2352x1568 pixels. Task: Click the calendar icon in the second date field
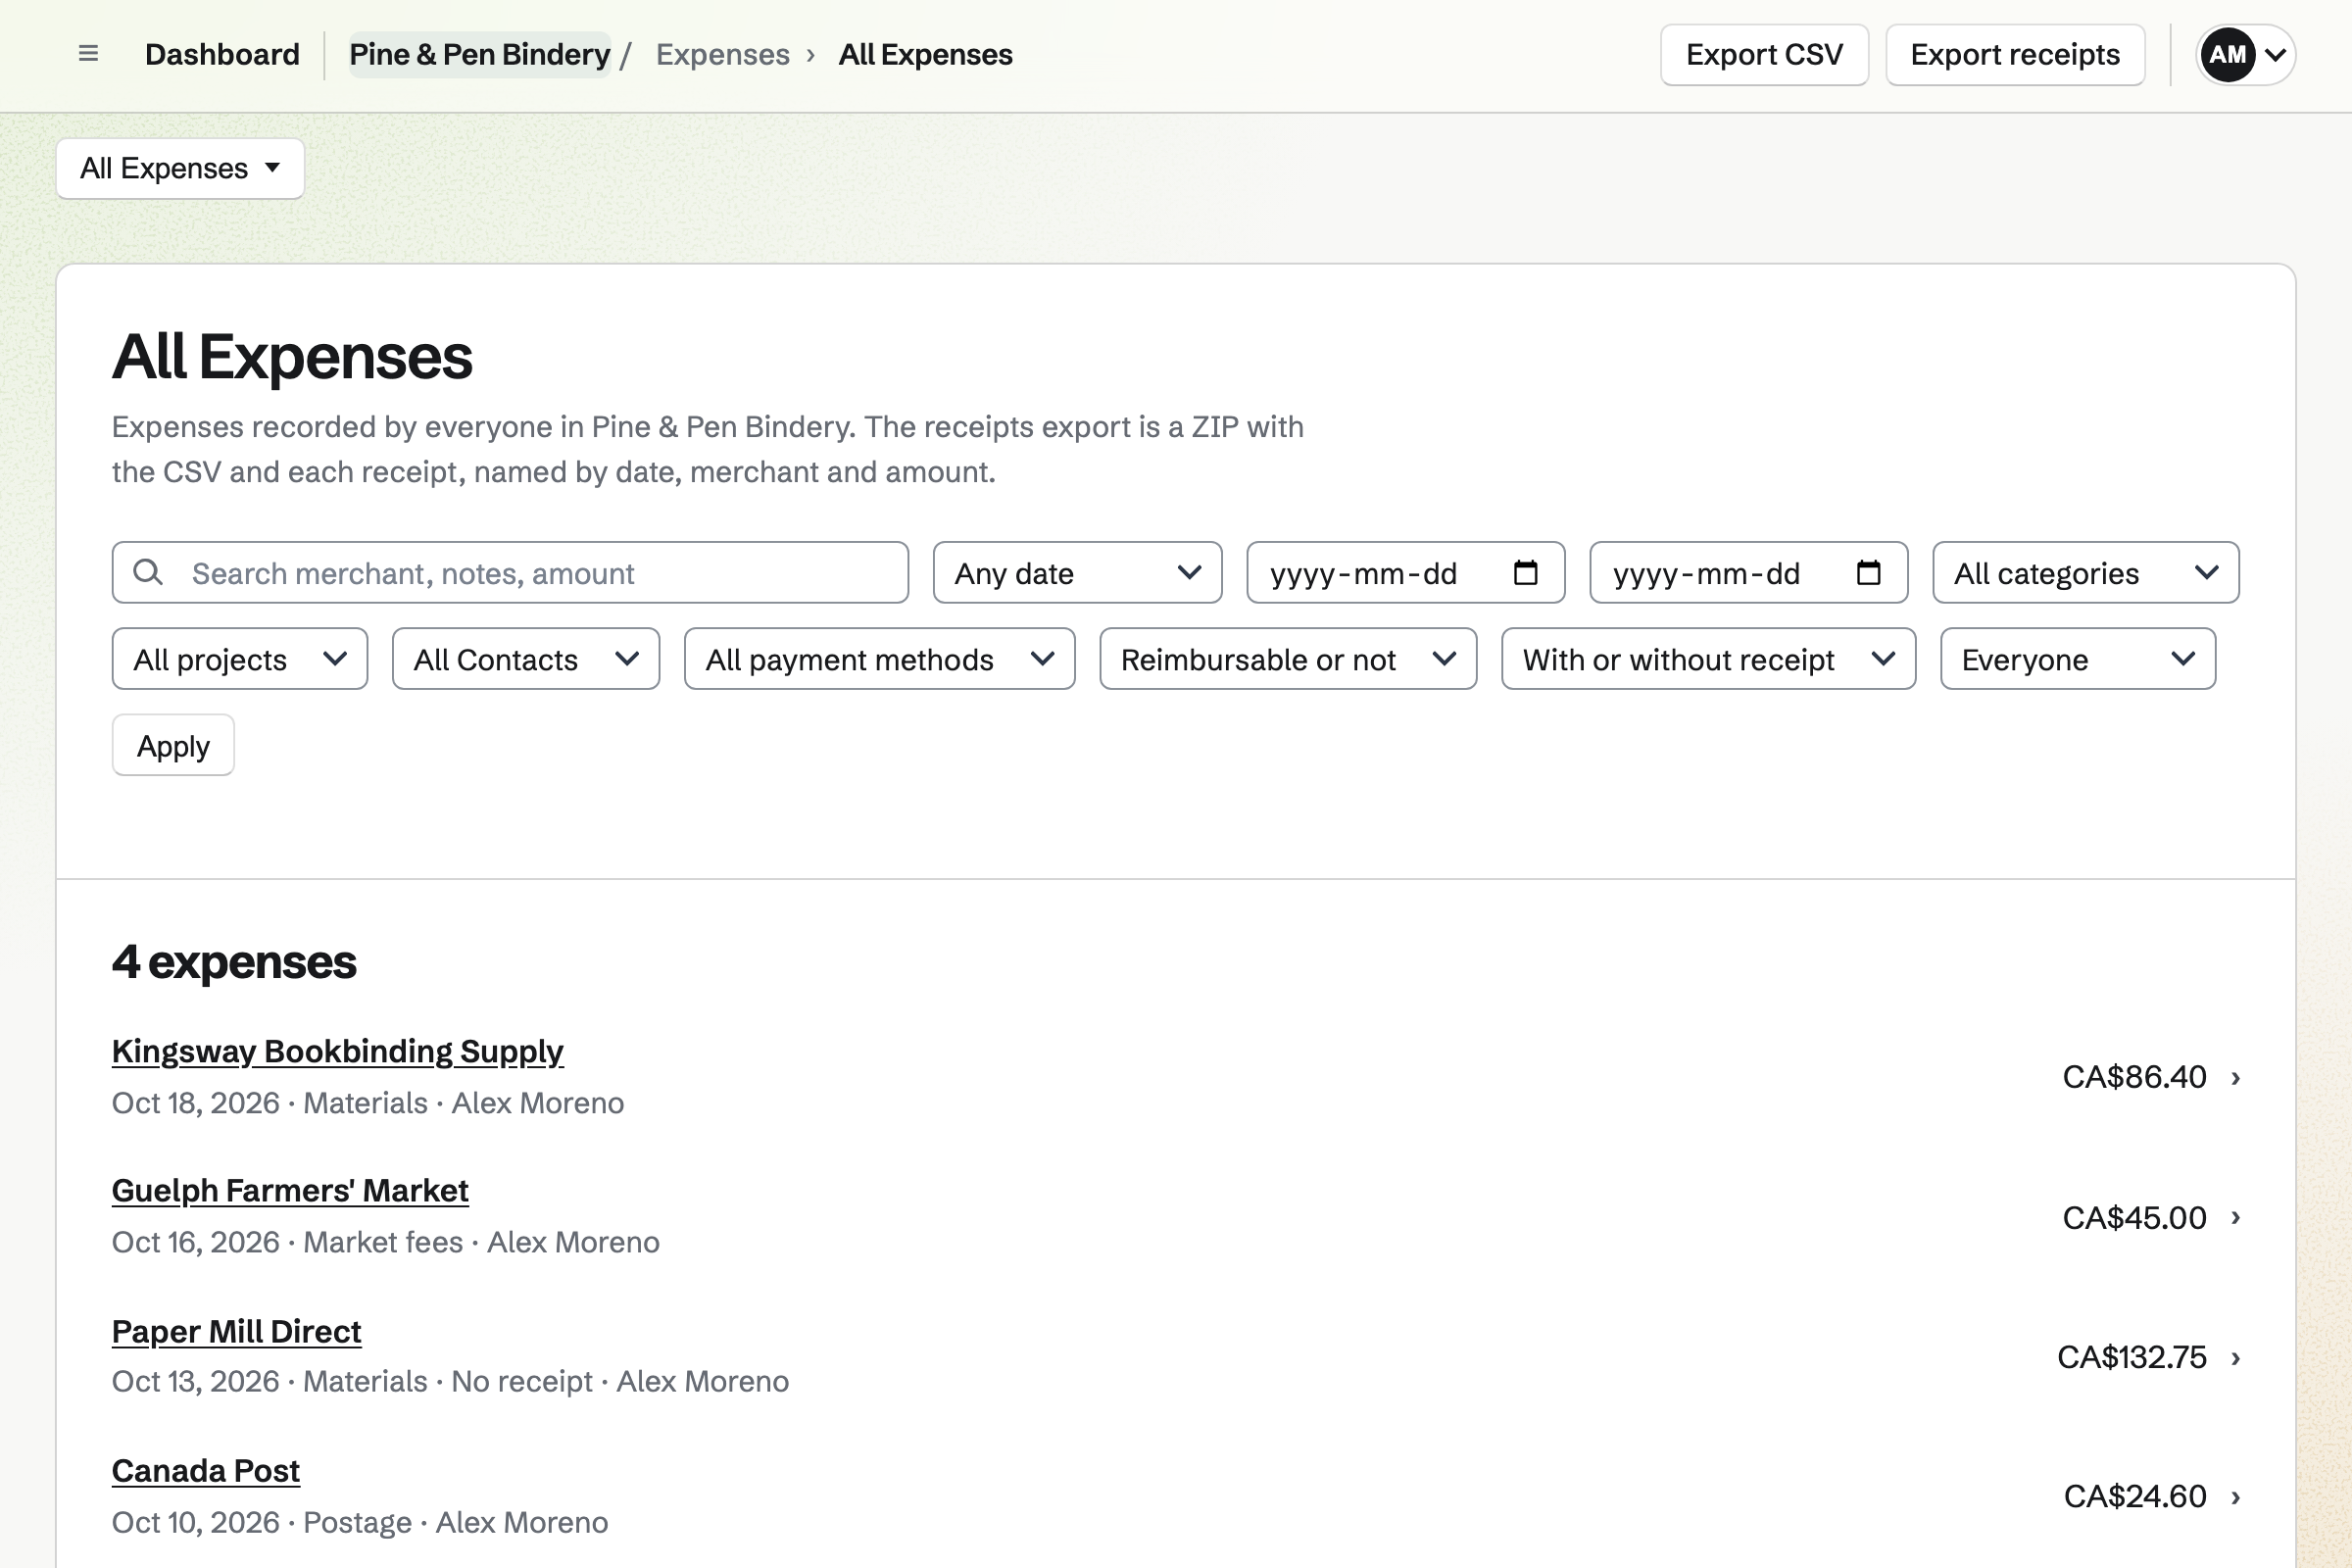[x=1868, y=573]
